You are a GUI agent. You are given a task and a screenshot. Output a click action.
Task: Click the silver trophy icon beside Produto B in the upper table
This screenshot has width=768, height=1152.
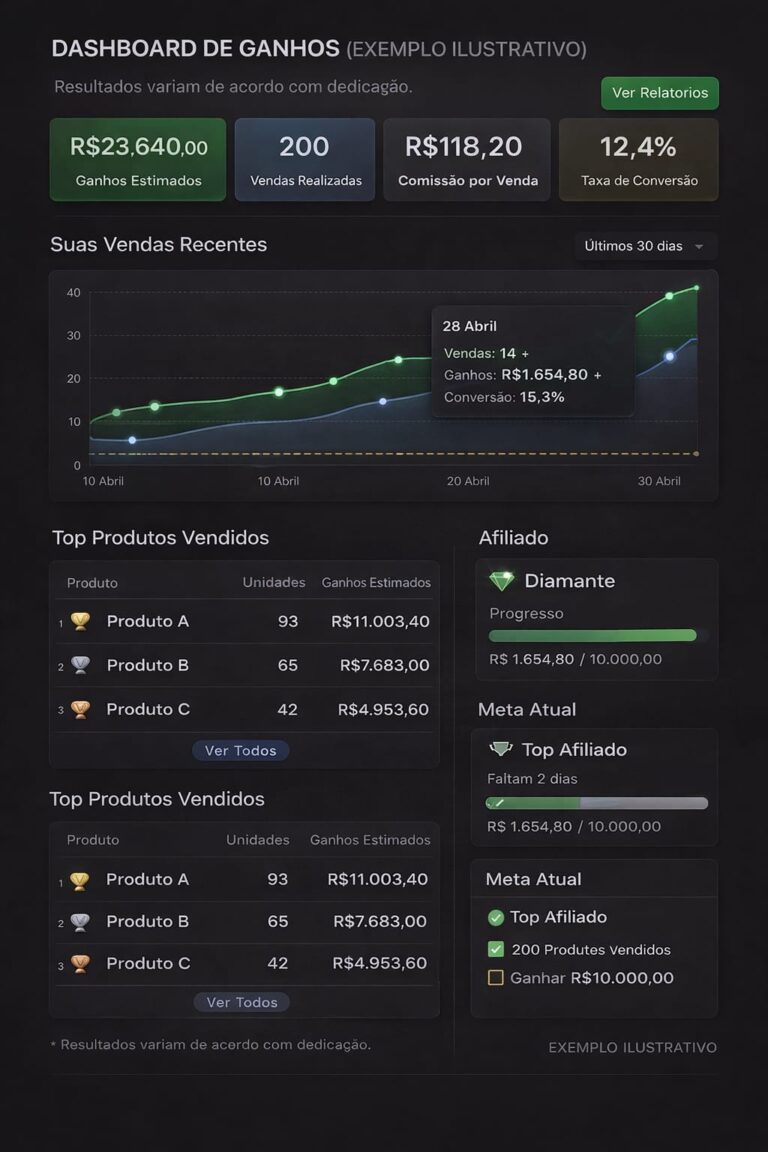pyautogui.click(x=81, y=665)
